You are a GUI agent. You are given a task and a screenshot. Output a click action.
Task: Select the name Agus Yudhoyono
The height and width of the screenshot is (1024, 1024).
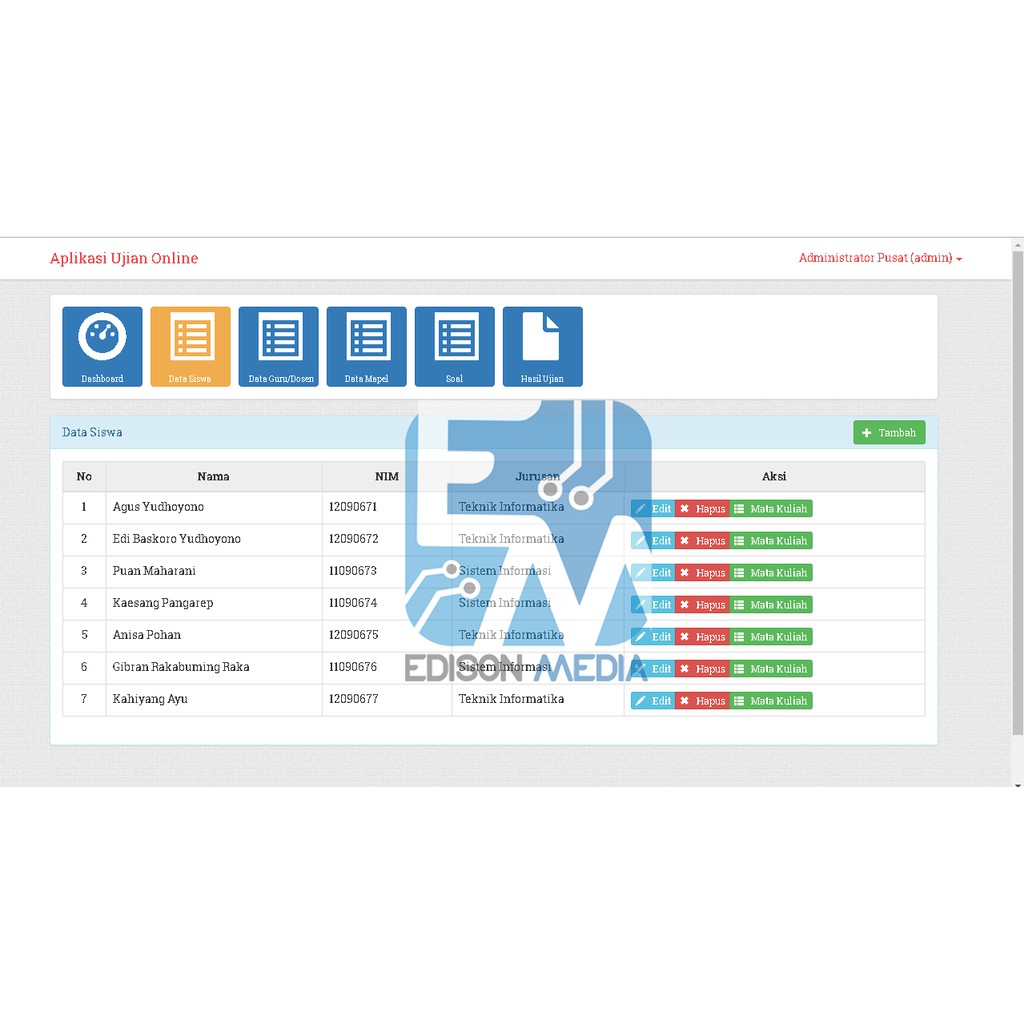point(158,507)
